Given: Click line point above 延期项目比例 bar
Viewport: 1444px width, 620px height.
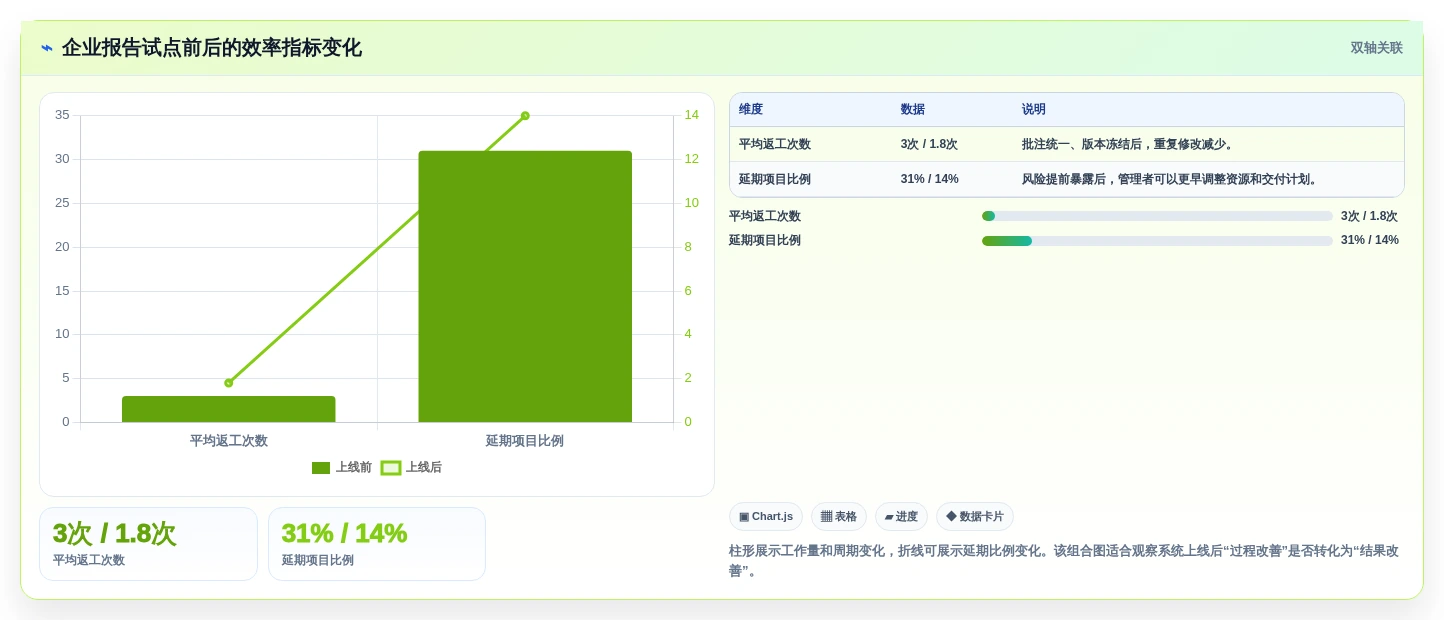Looking at the screenshot, I should 525,116.
